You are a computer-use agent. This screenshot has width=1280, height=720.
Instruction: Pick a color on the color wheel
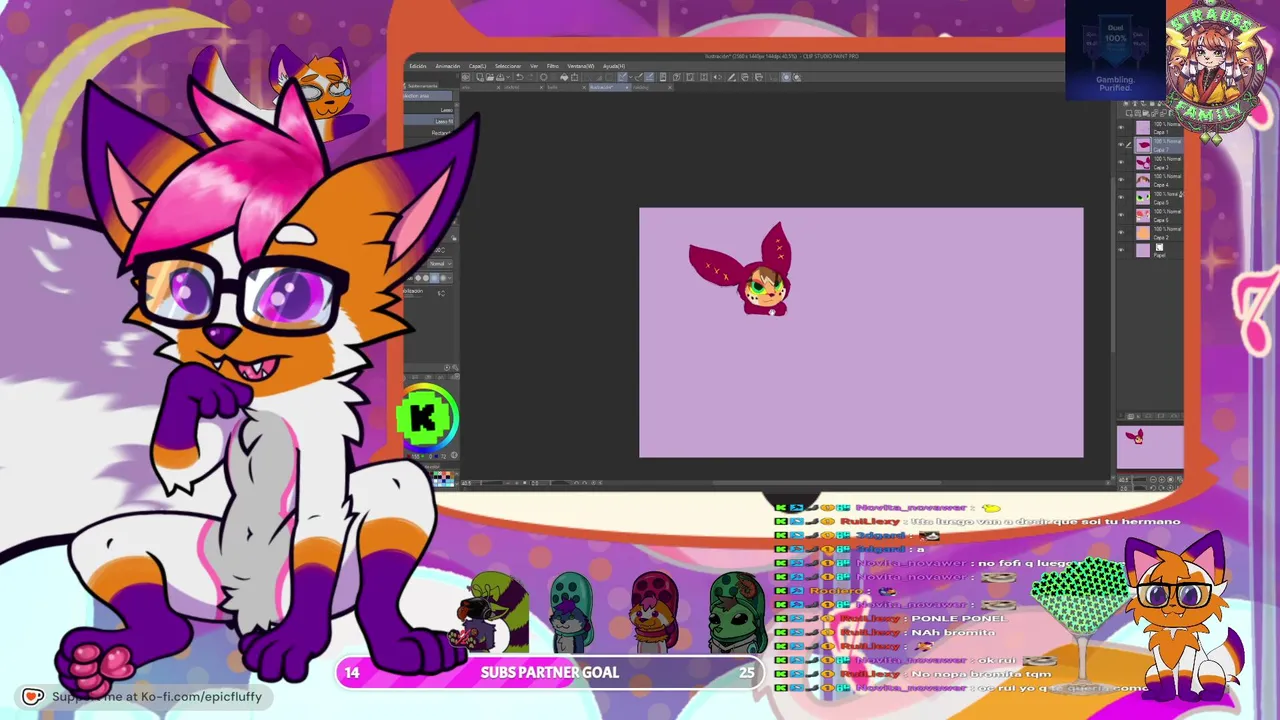click(427, 418)
